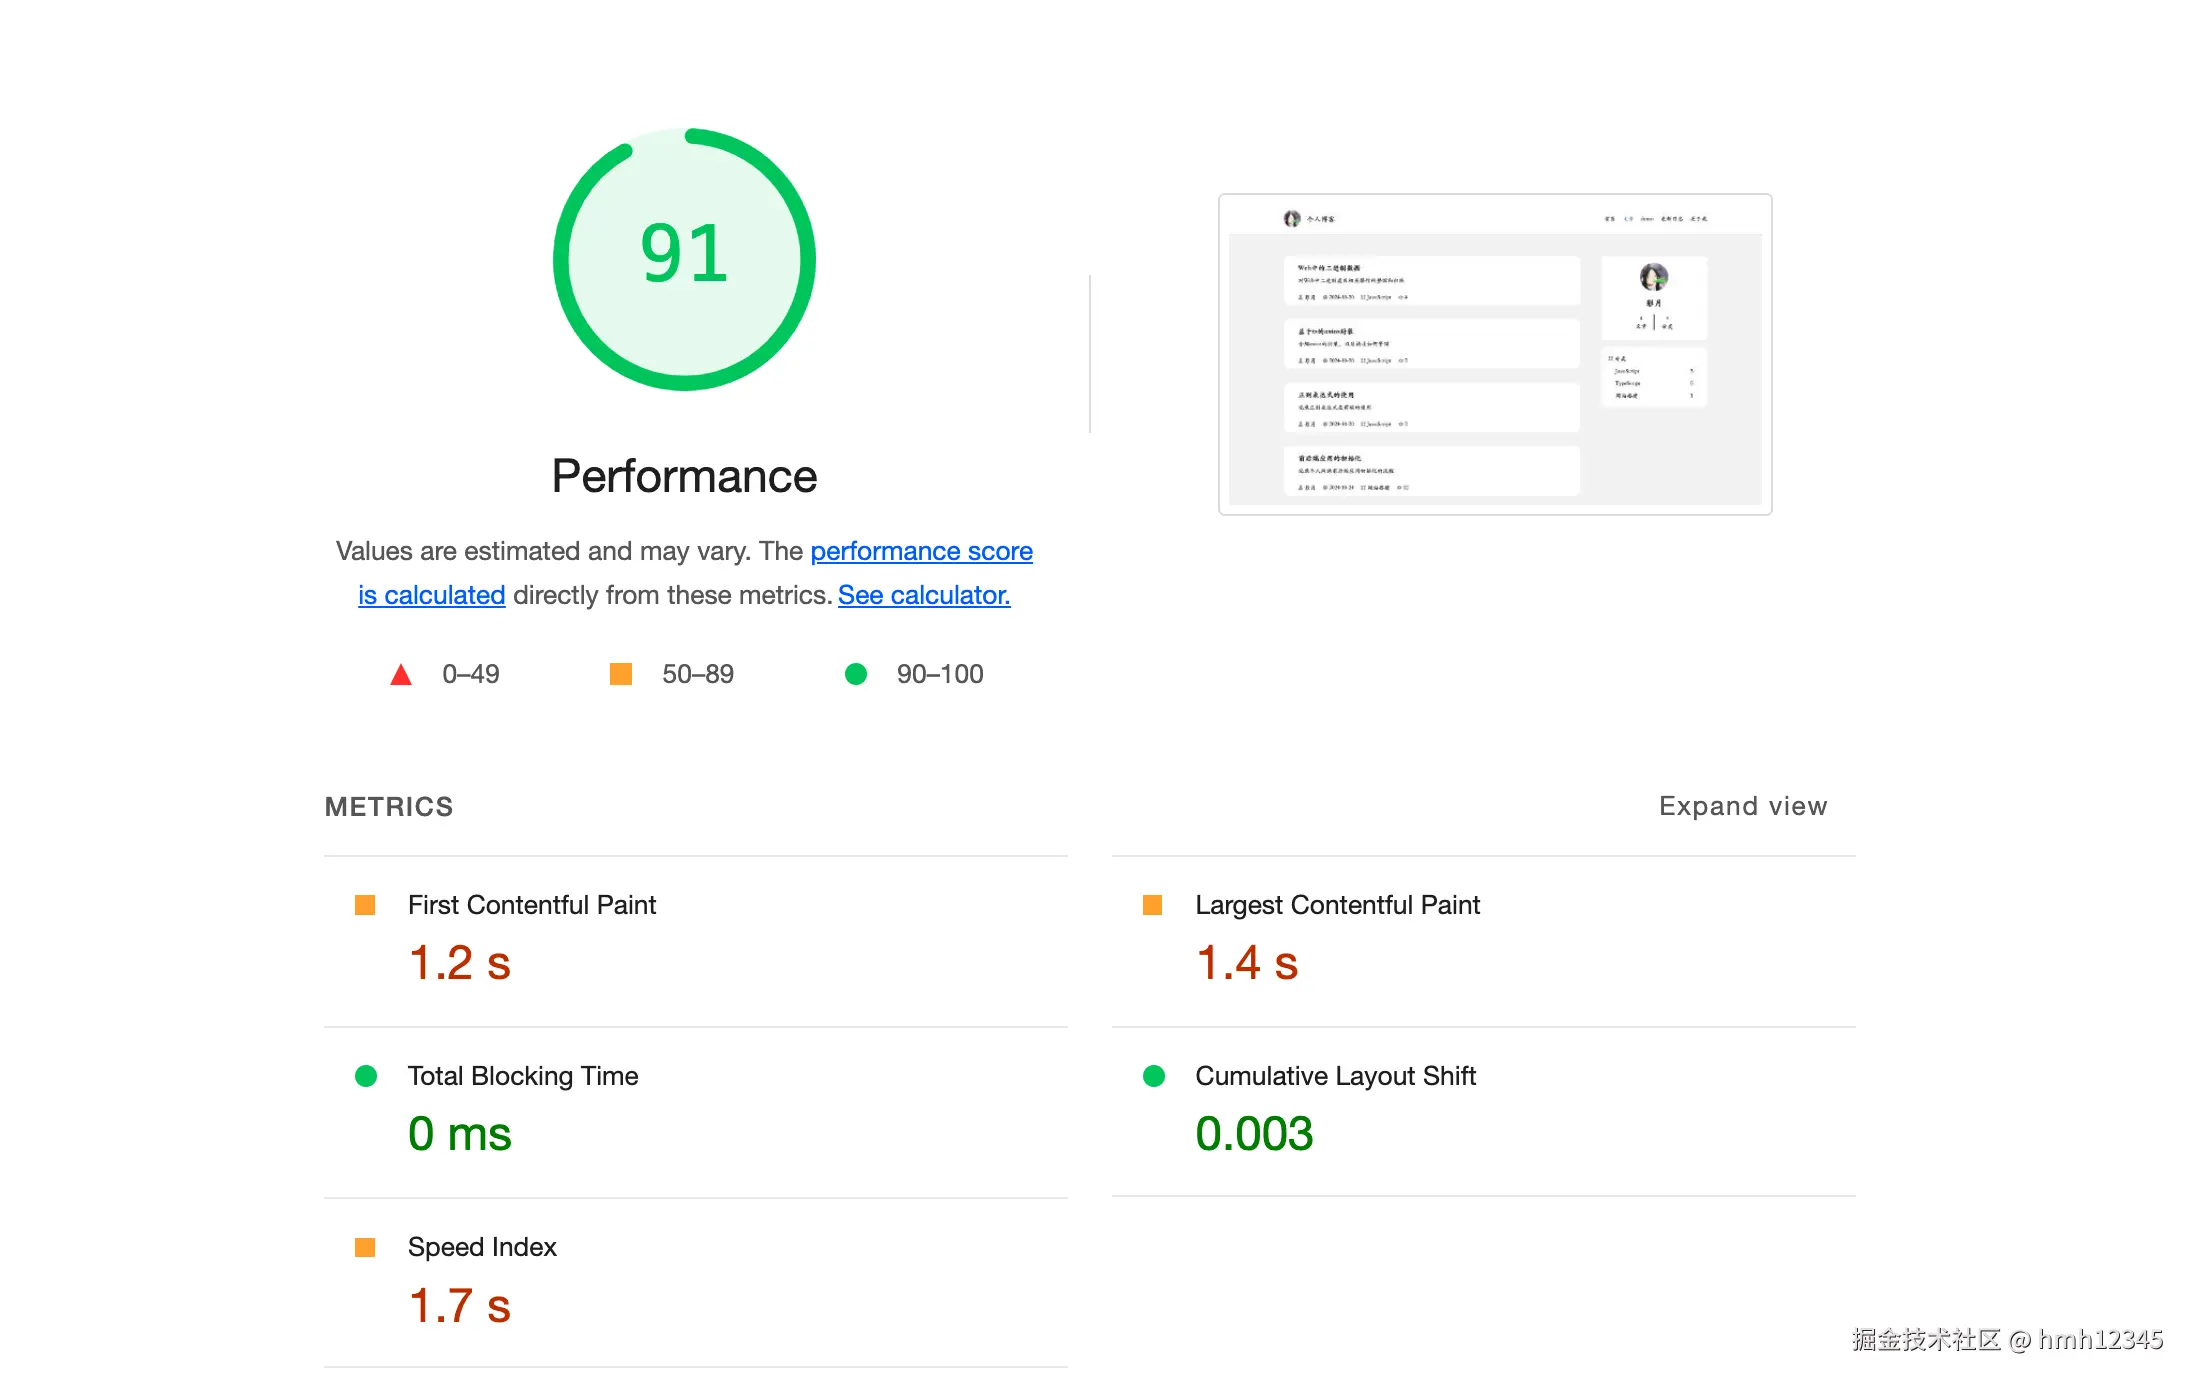Screen dimensions: 2198x1388
Task: Expand the First Contentful Paint metric
Action: pos(531,905)
